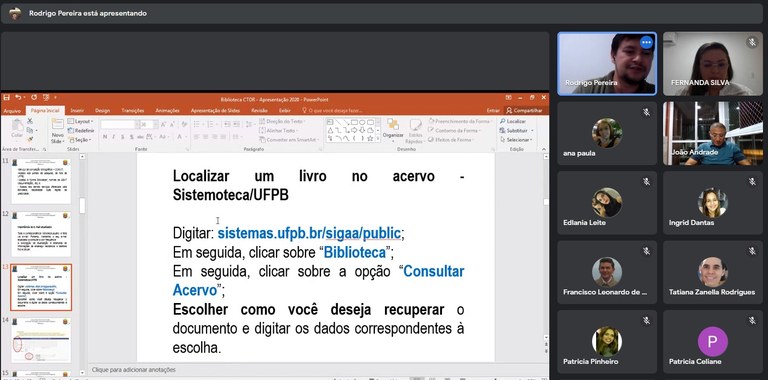Click the Align Left paragraph icon
The height and width of the screenshot is (380, 768).
pos(196,137)
